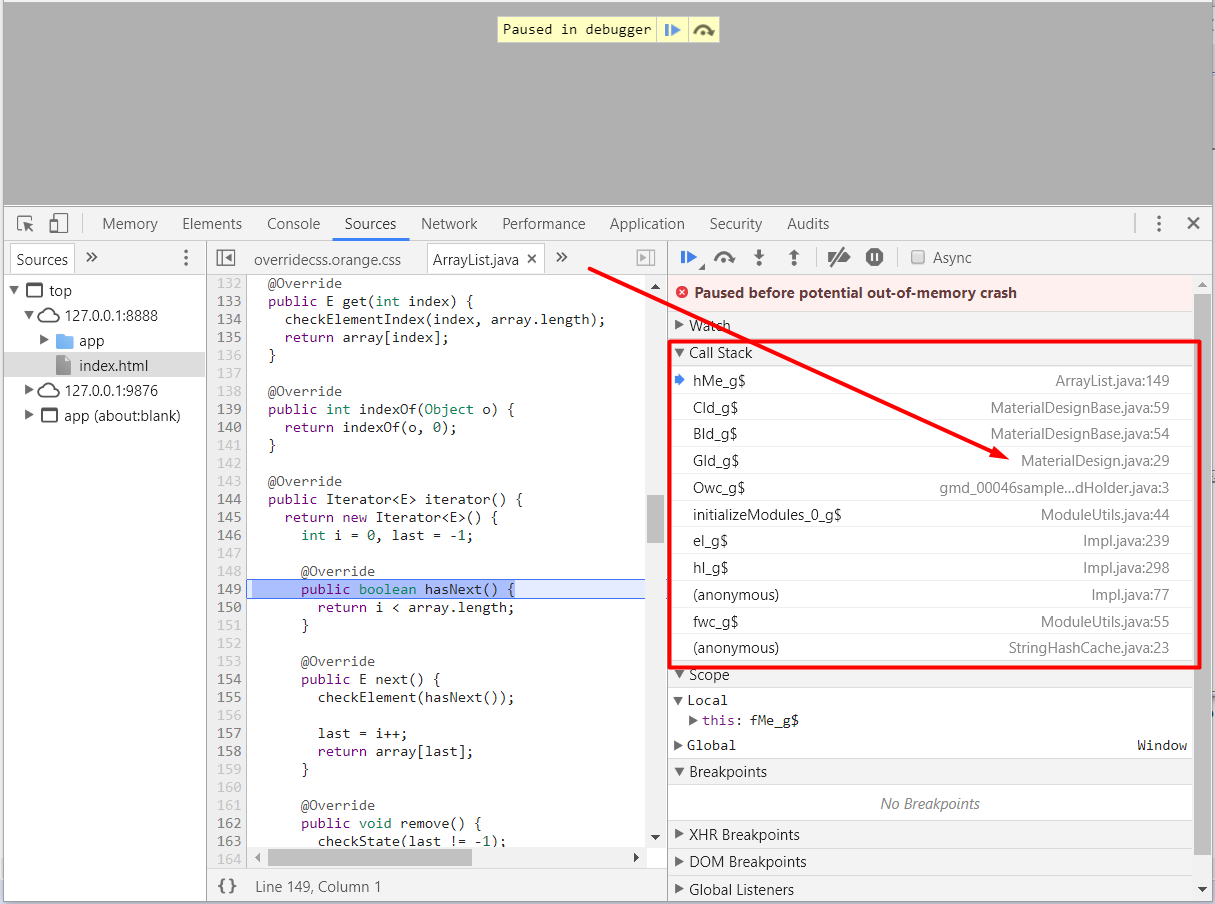Select the Owc_g$ call stack frame

[x=930, y=488]
